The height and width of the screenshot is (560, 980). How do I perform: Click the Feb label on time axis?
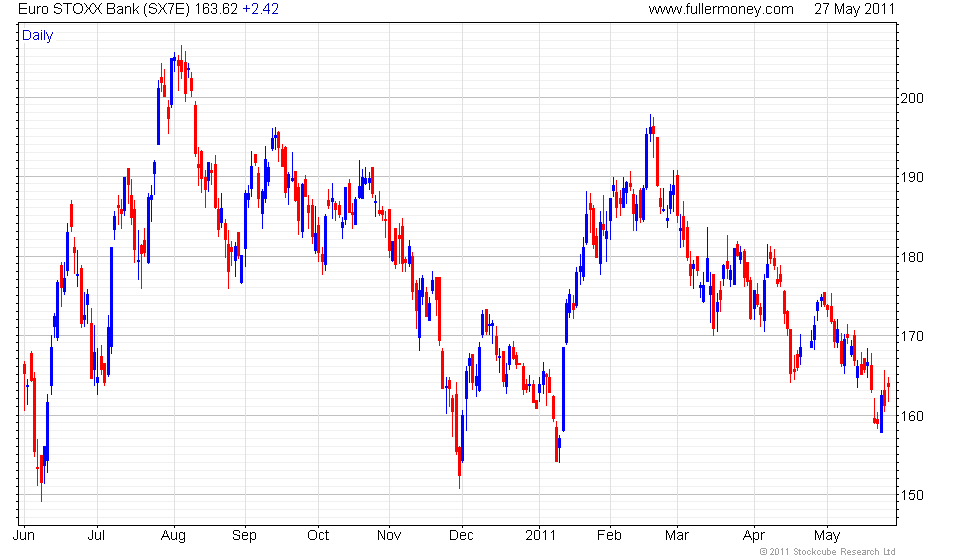pyautogui.click(x=609, y=535)
